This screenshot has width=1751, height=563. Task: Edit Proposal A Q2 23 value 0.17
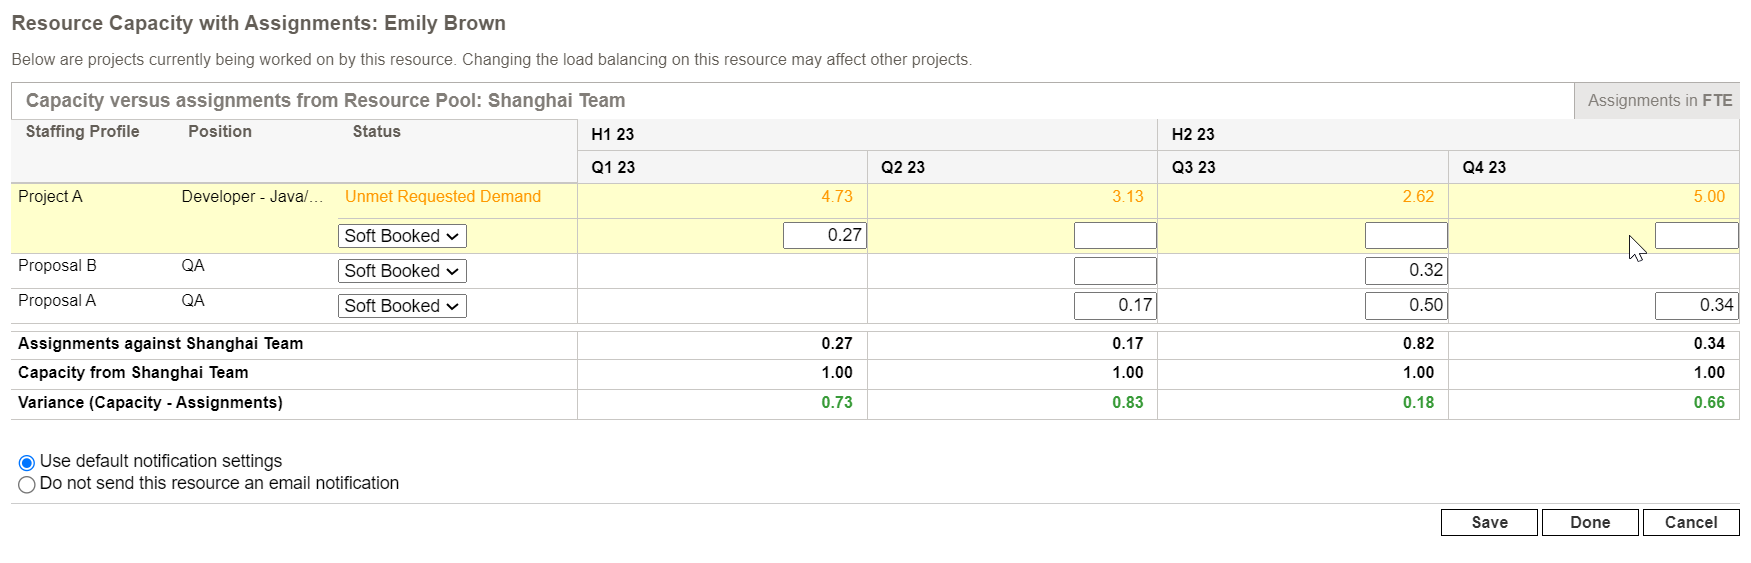1114,305
